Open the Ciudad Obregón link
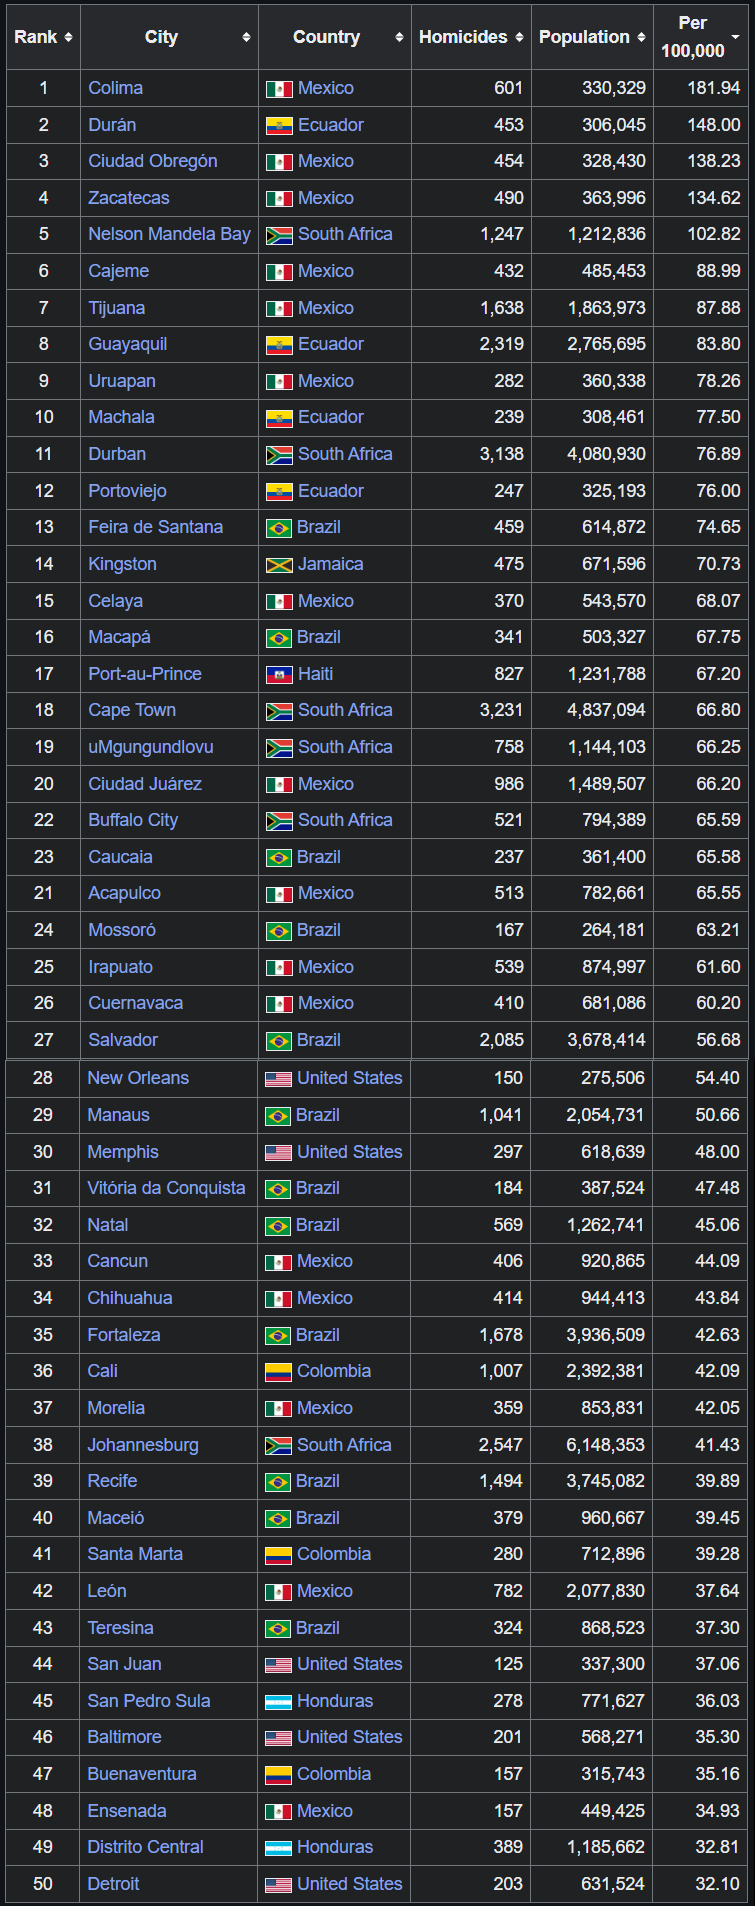 (153, 161)
